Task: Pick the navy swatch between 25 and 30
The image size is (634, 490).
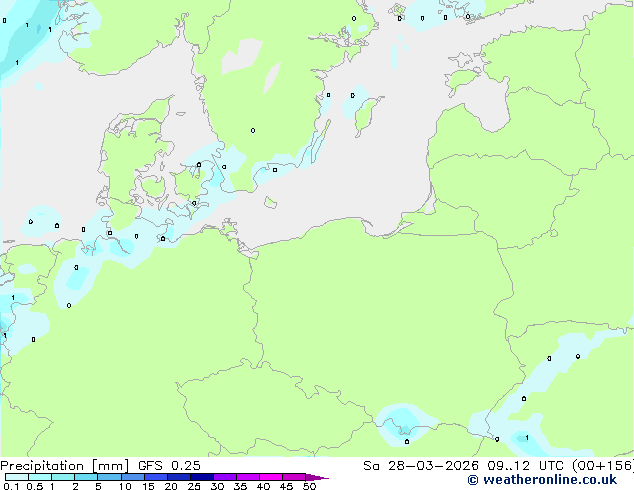Action: pos(201,477)
